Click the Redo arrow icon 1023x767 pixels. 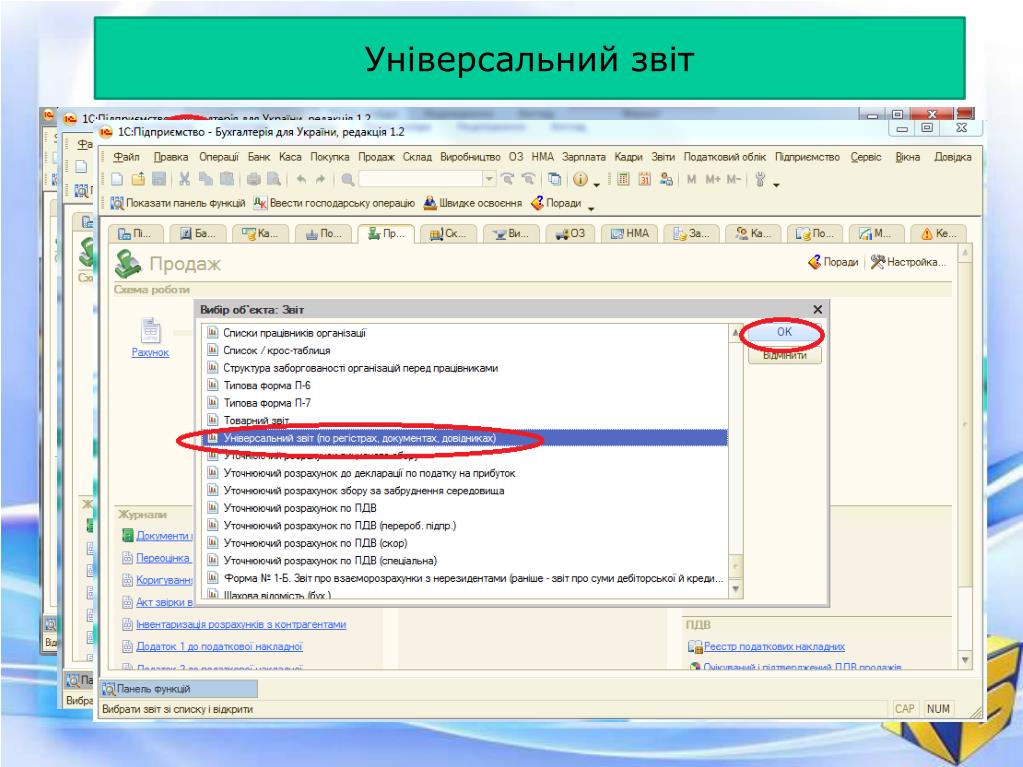320,179
